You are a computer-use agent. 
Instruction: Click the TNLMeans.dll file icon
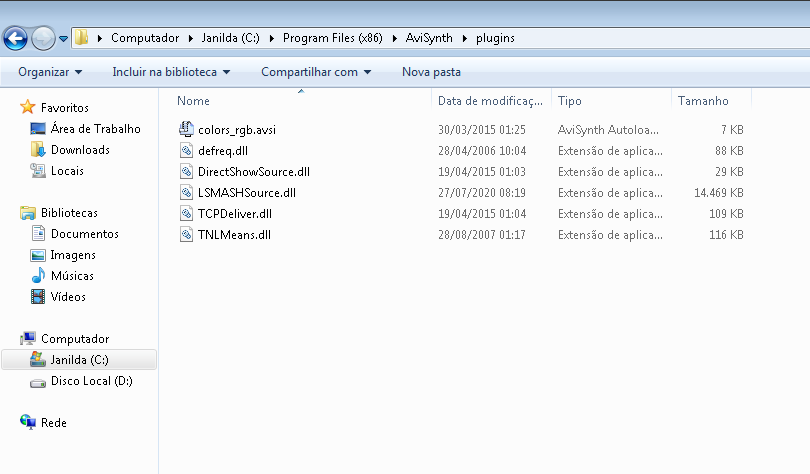point(186,234)
